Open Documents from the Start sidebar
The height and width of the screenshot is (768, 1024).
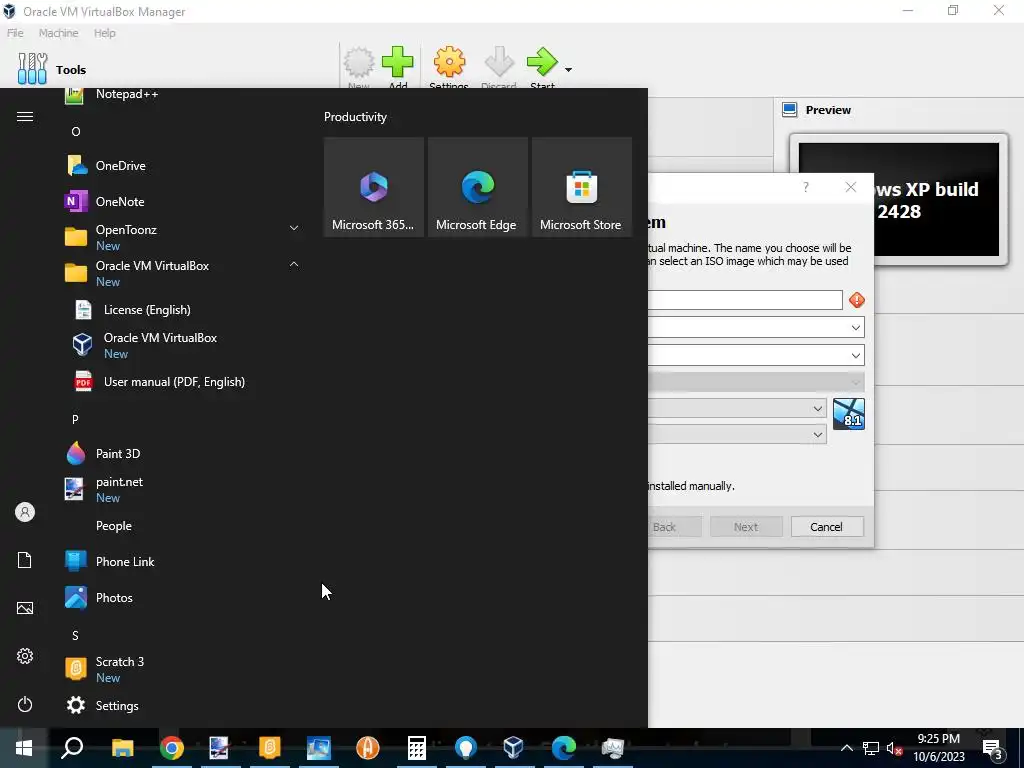[x=25, y=560]
